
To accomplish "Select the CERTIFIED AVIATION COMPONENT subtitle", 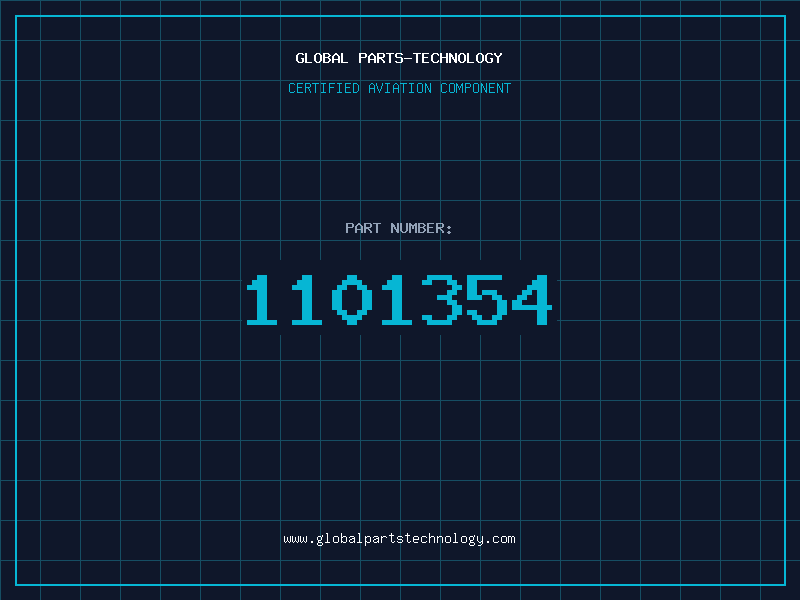I will click(x=399, y=88).
